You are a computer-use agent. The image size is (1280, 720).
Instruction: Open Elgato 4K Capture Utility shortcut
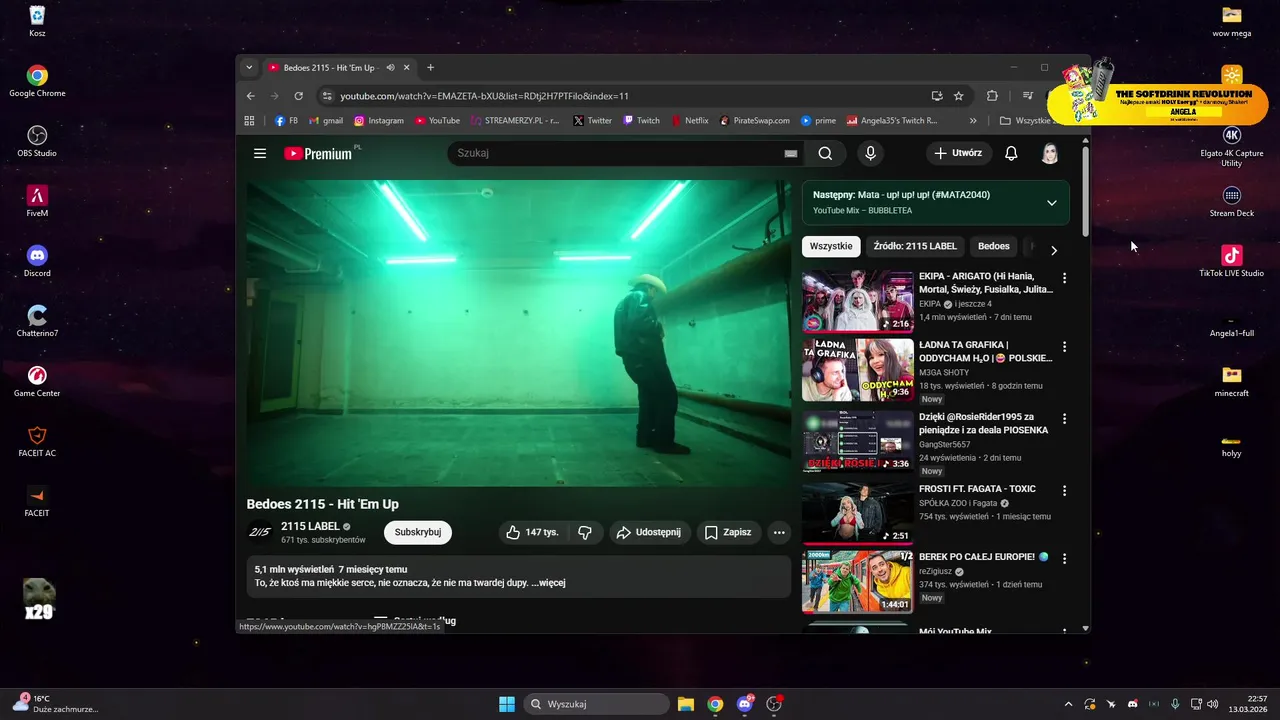[1232, 145]
